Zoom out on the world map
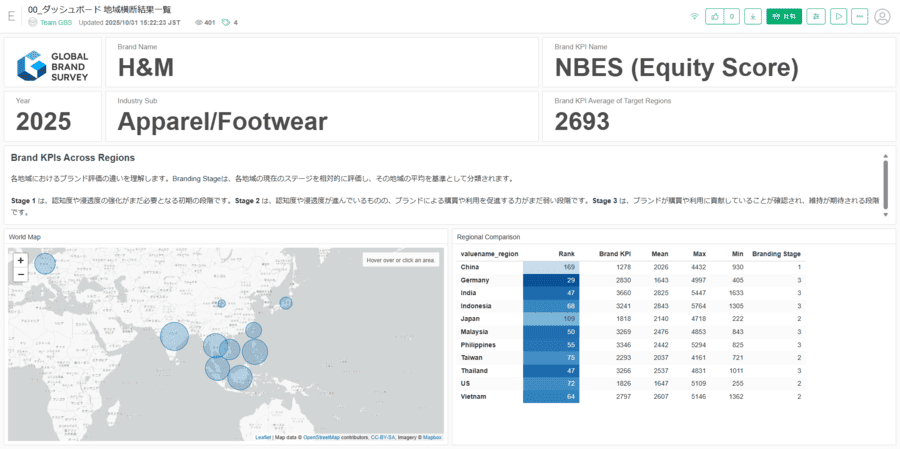Image resolution: width=900 pixels, height=449 pixels. click(x=21, y=274)
